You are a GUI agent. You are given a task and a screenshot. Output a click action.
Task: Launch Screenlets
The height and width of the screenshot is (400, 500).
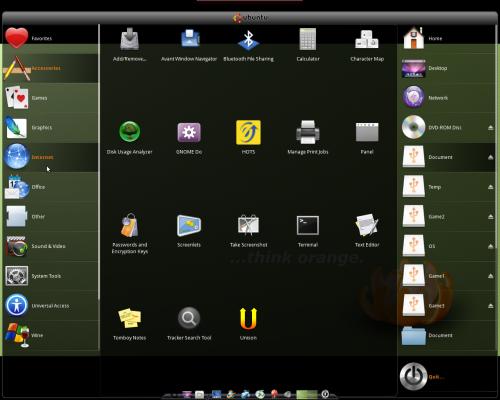tap(189, 231)
